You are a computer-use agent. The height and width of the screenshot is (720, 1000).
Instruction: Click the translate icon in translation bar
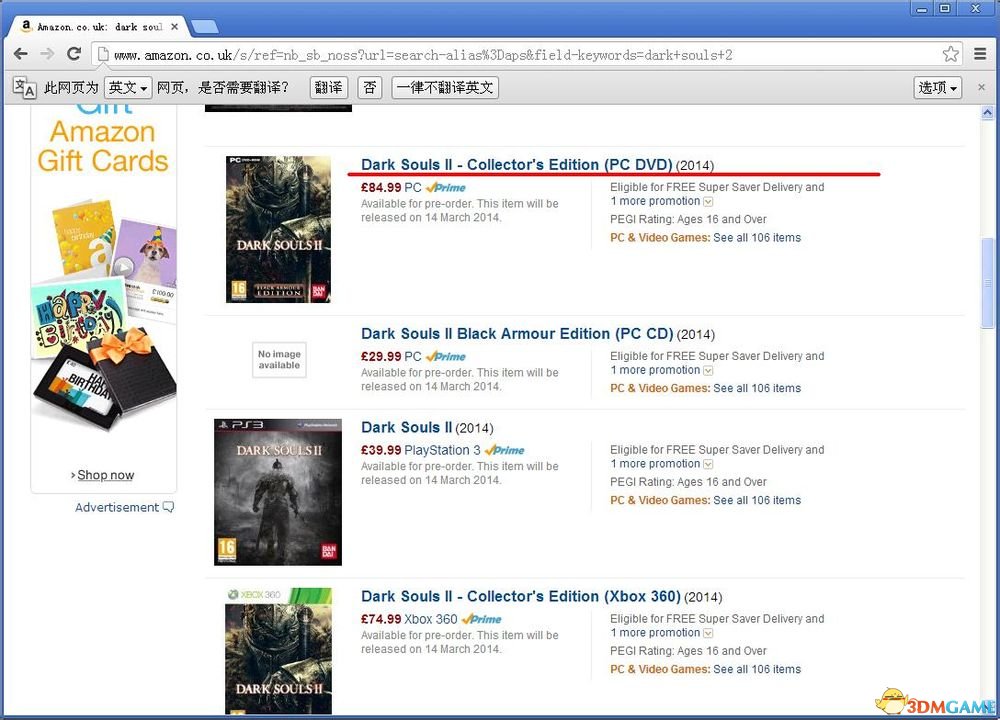tap(25, 87)
